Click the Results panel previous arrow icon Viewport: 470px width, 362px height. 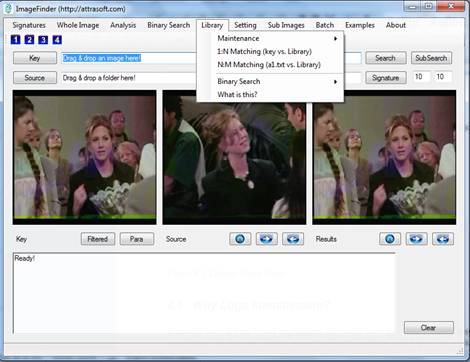pos(443,239)
